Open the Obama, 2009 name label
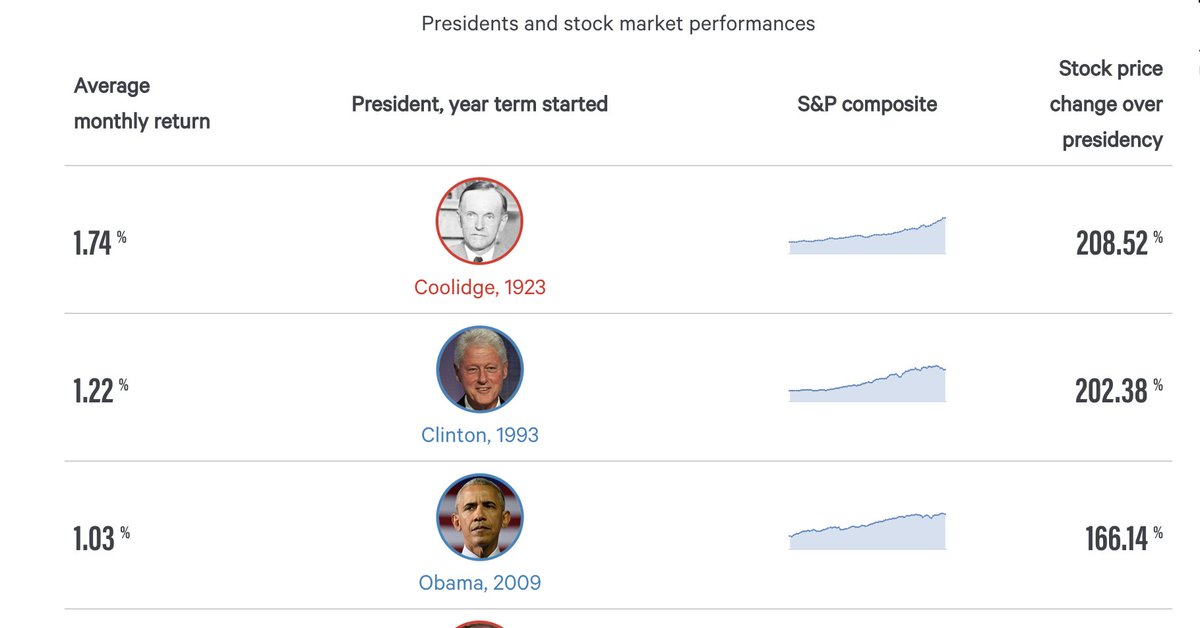1200x628 pixels. pos(480,582)
